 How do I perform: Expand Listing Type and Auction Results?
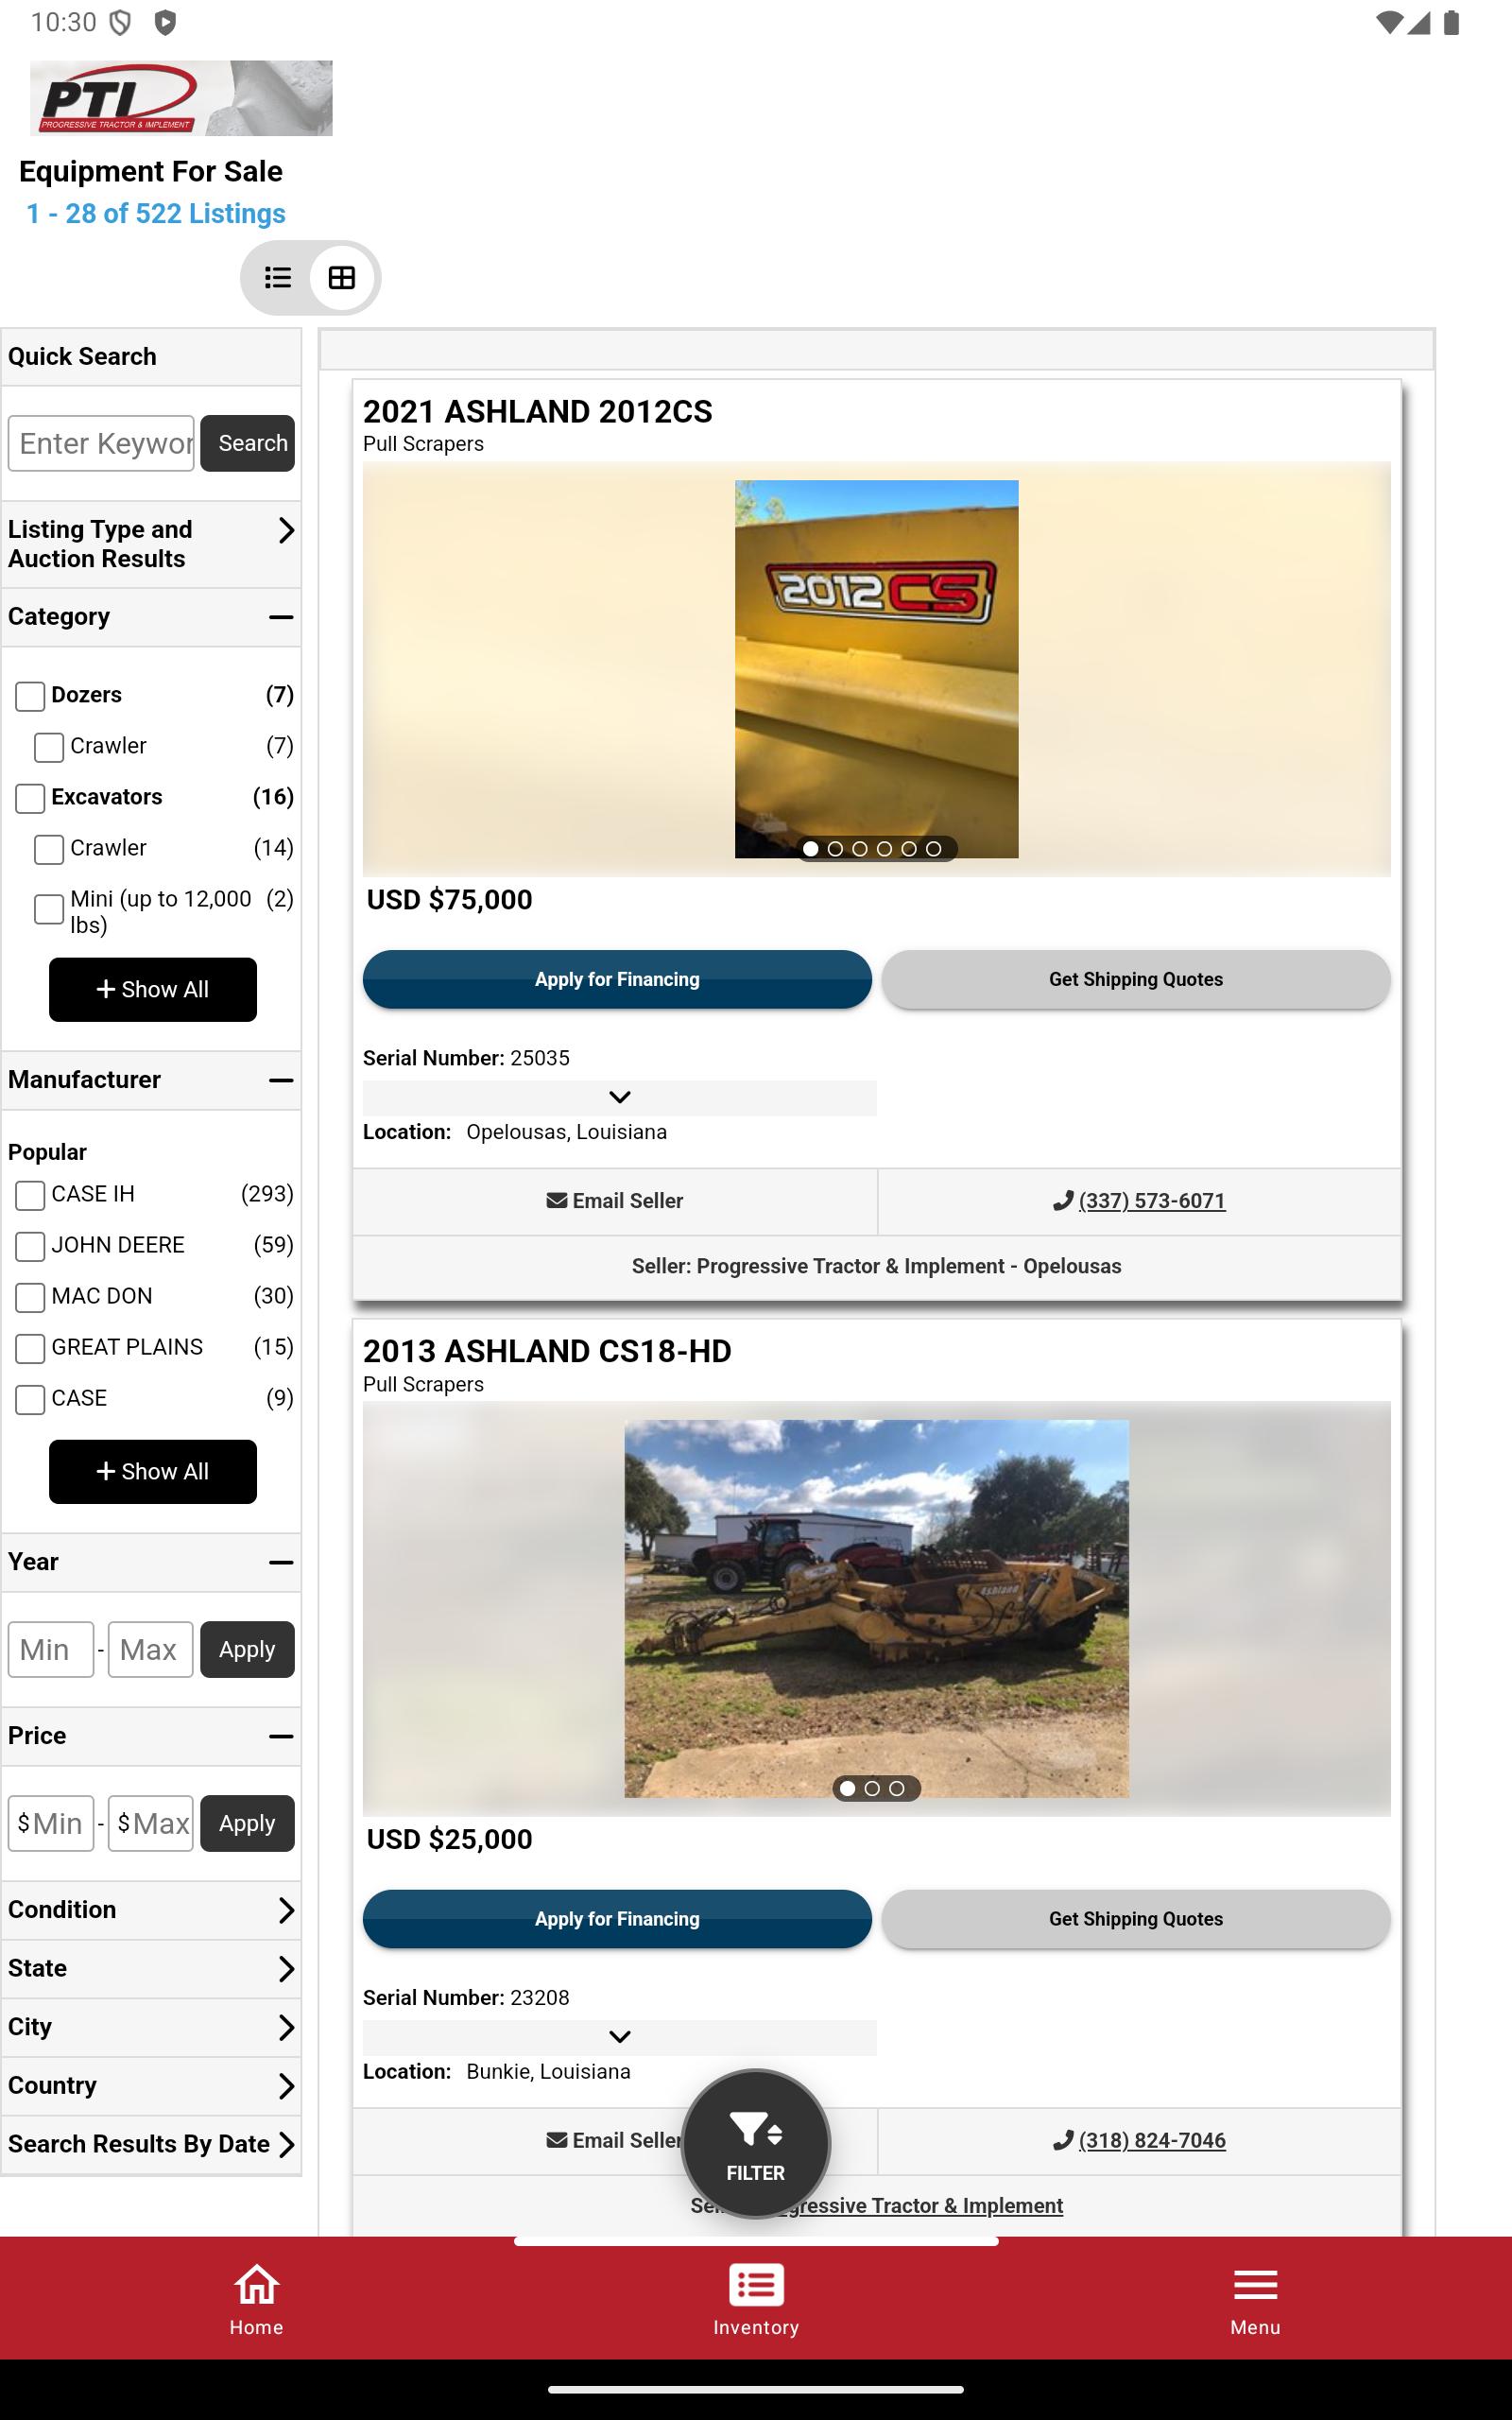(x=151, y=544)
